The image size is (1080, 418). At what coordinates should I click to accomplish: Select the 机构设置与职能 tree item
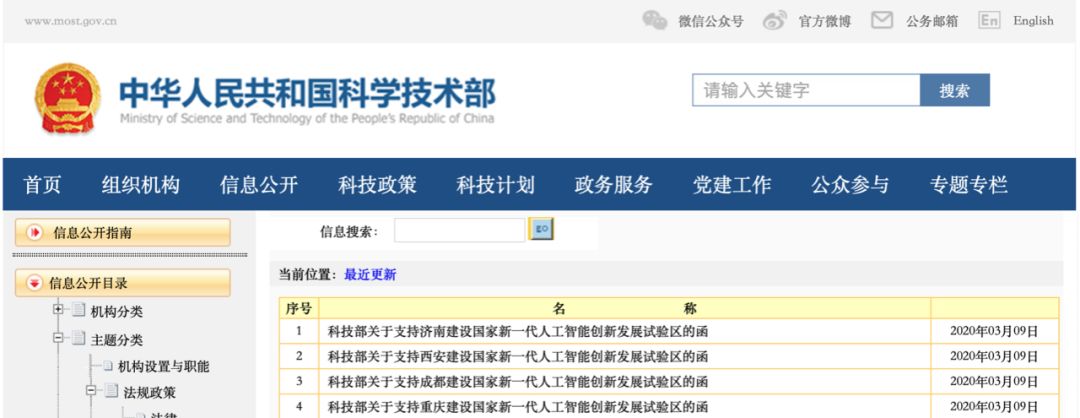click(x=163, y=366)
